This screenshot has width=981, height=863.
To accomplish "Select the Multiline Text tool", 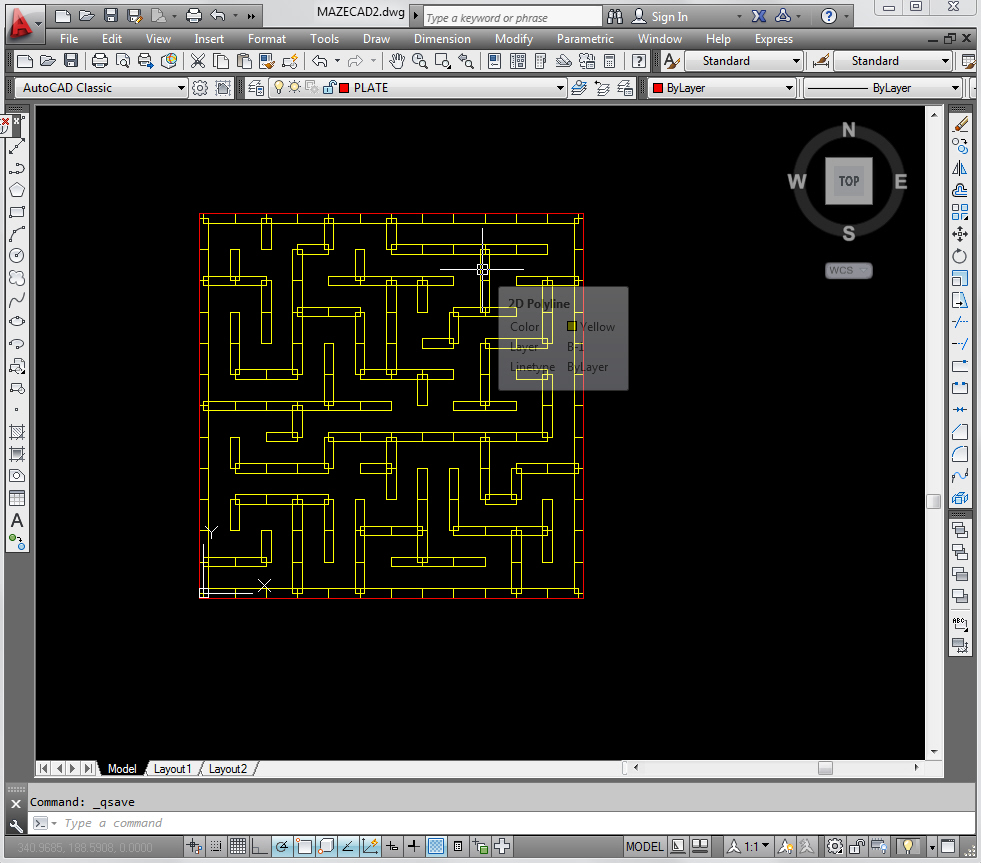I will pos(17,520).
